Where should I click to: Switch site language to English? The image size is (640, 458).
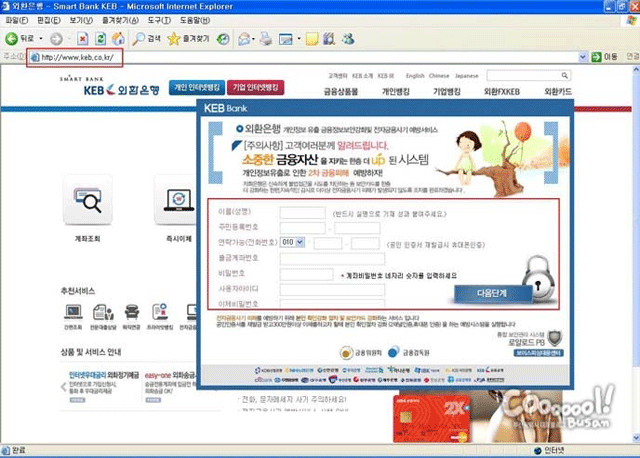tap(415, 76)
